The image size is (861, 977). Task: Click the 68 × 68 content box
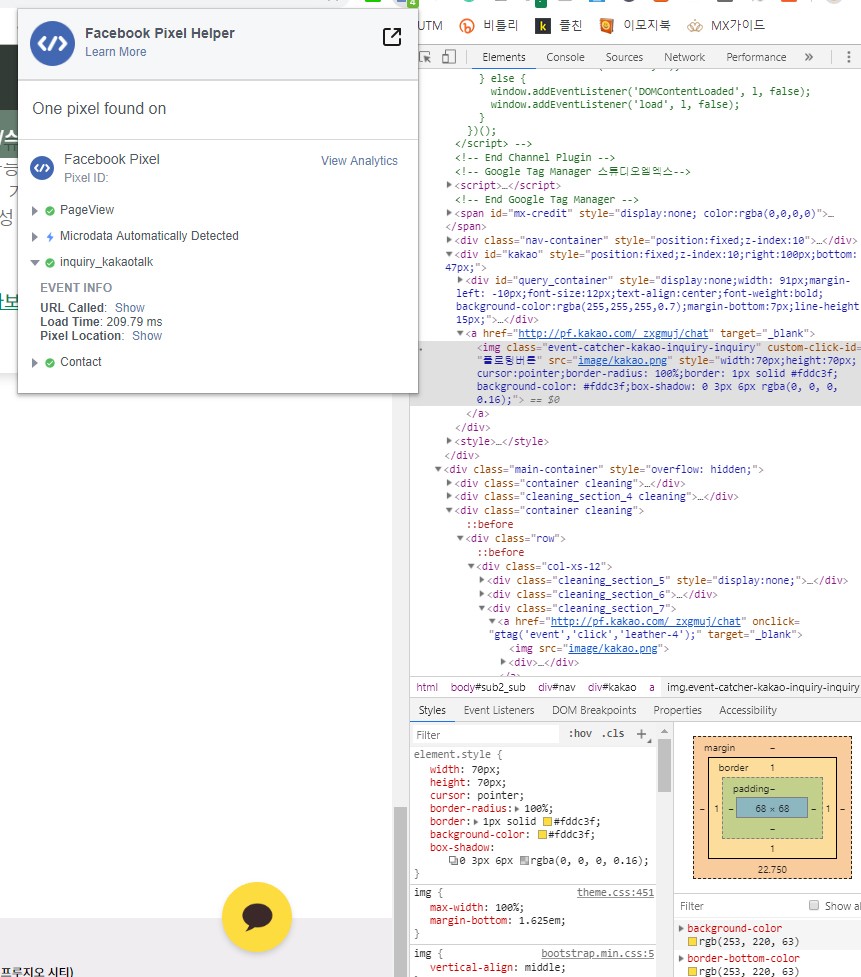(772, 808)
